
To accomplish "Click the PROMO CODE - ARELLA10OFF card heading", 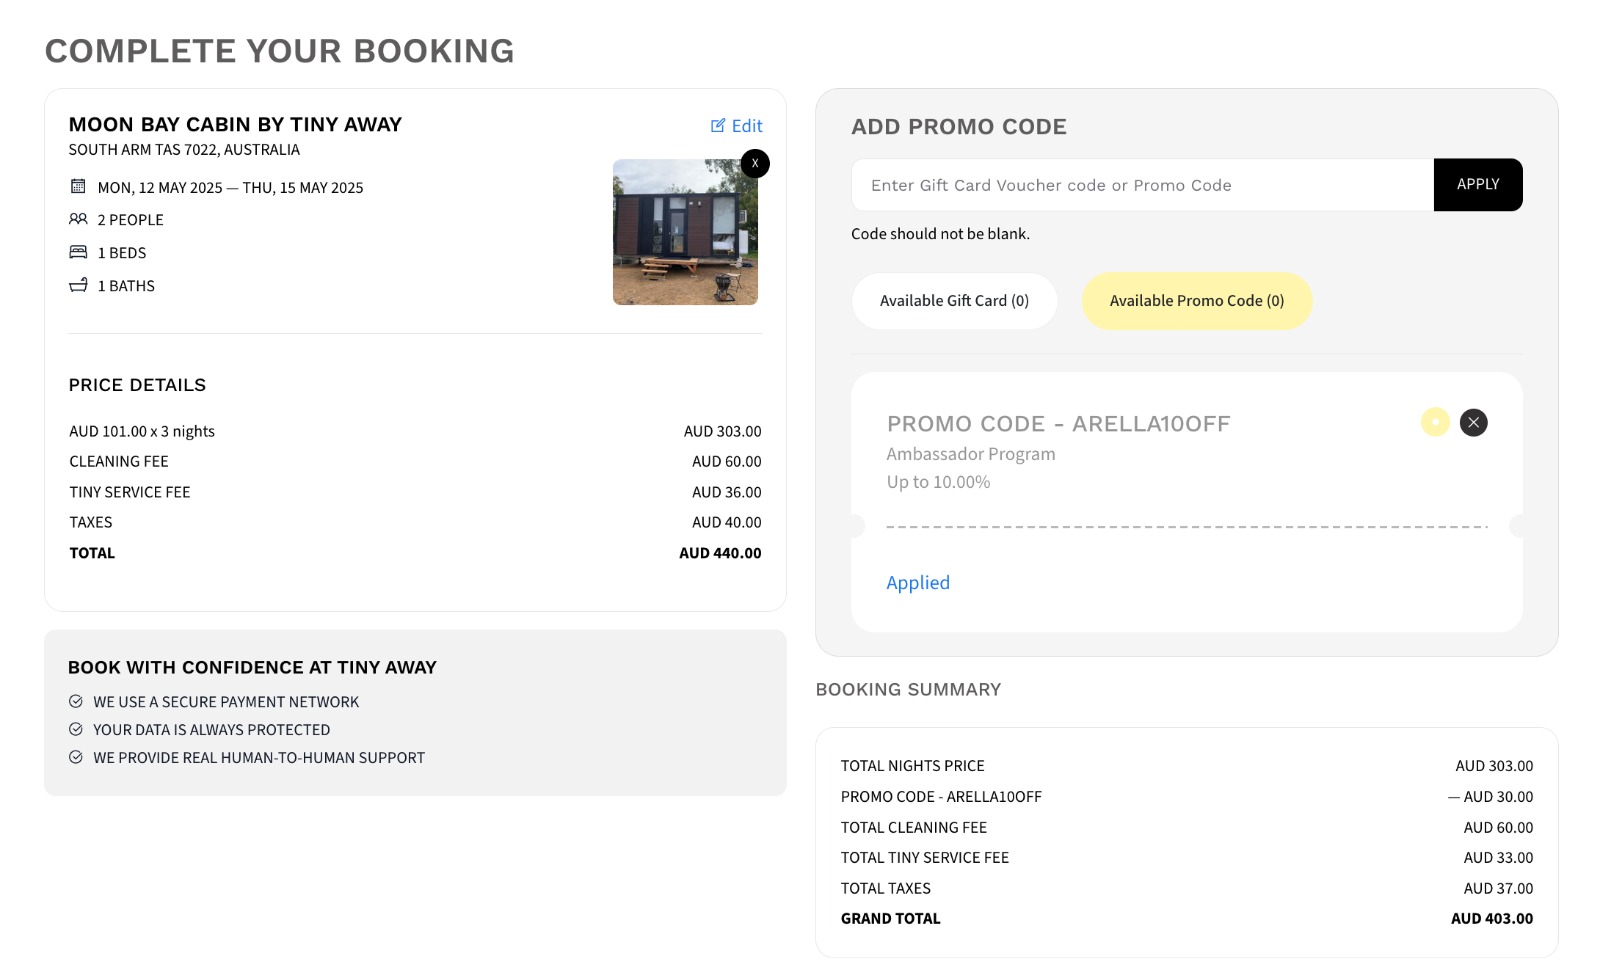I will tap(1058, 423).
